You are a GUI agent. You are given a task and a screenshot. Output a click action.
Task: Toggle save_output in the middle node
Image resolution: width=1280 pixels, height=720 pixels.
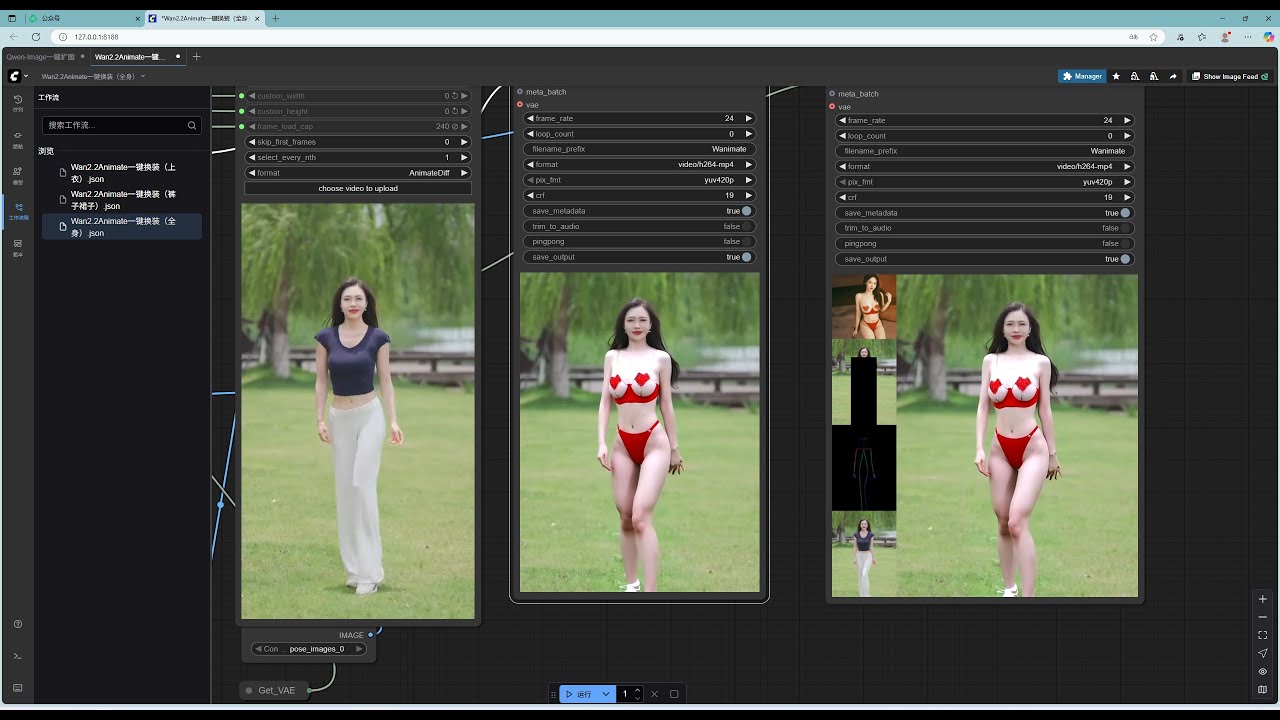(x=640, y=257)
